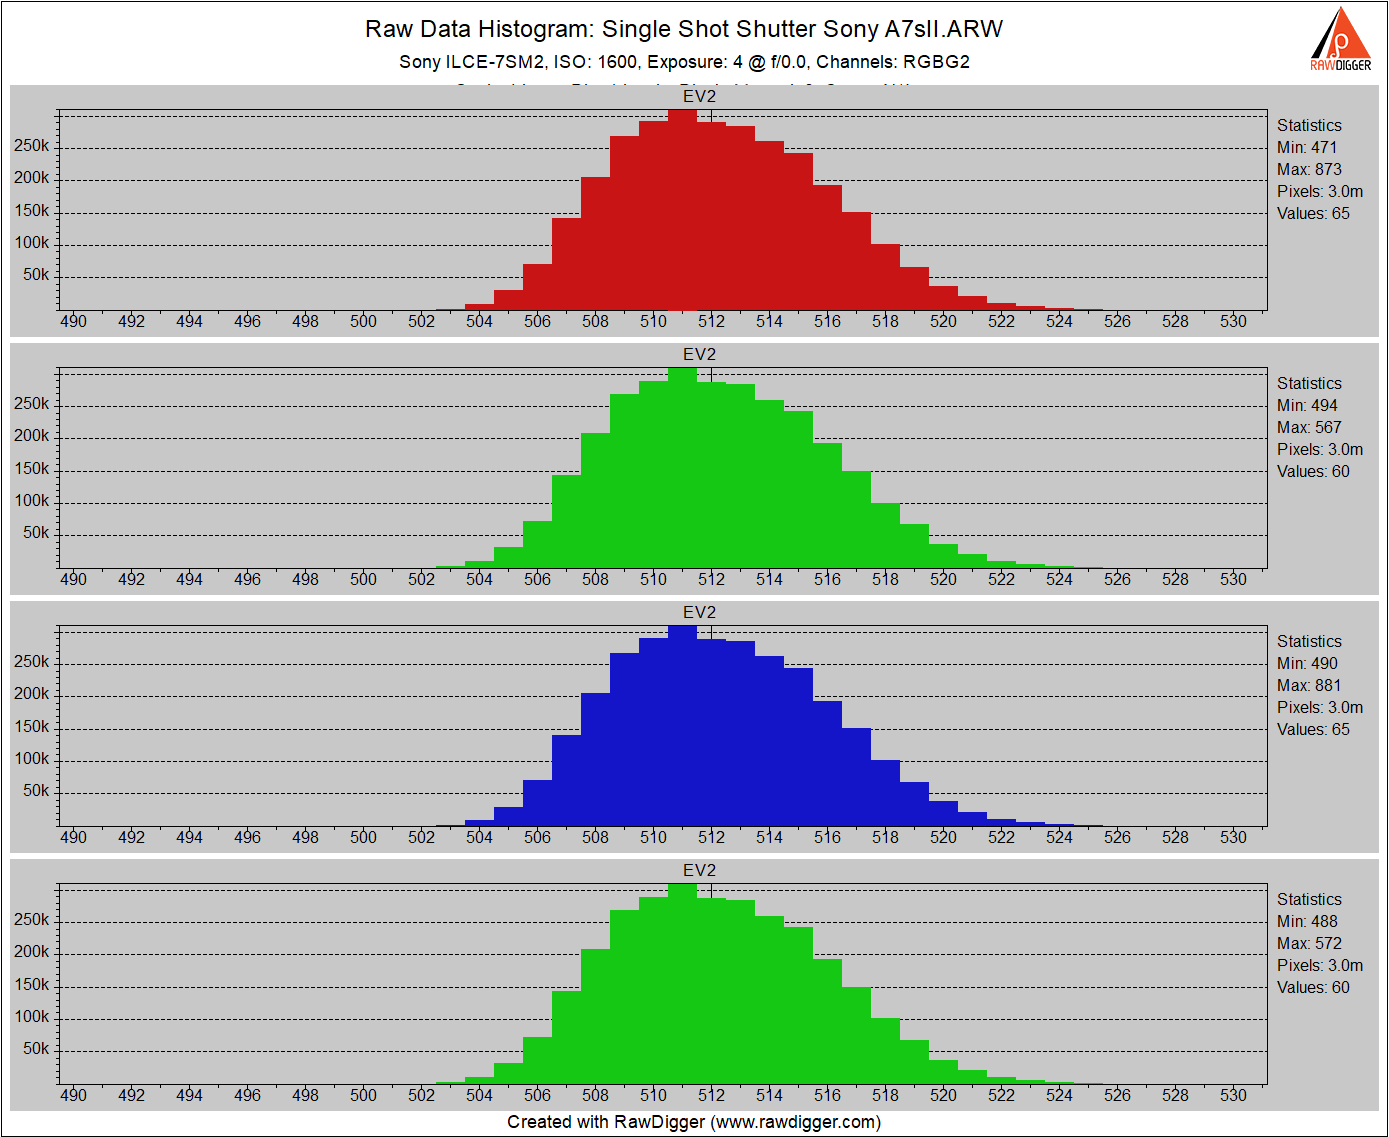This screenshot has width=1389, height=1137.
Task: Click the RawDigger logo icon
Action: 1340,39
